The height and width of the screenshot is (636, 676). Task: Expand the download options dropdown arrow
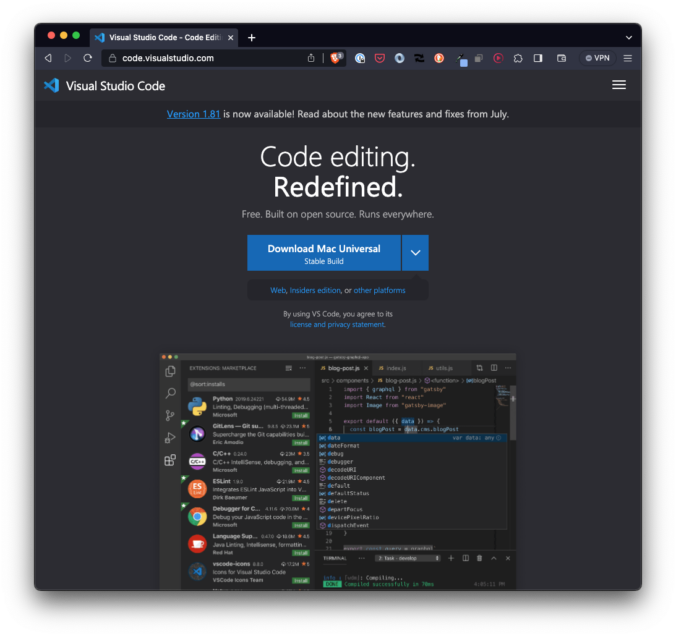pos(415,253)
